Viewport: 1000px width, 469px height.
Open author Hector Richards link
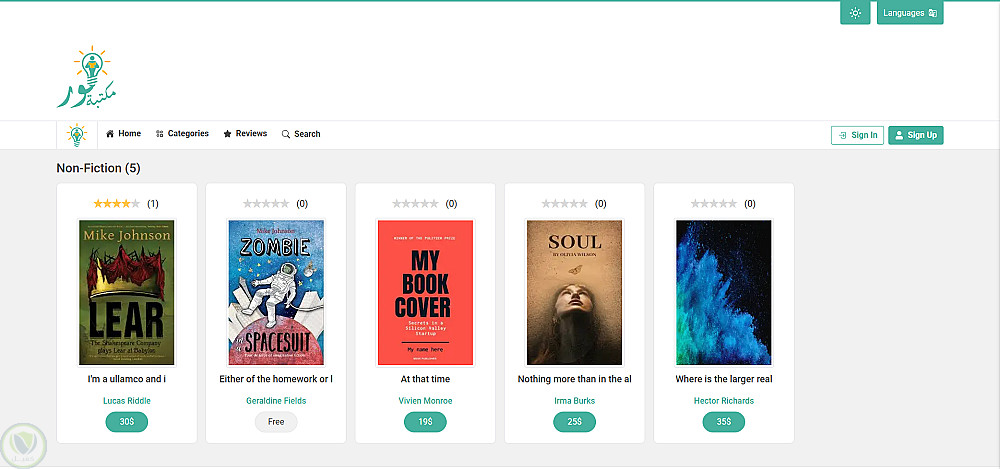click(x=724, y=401)
